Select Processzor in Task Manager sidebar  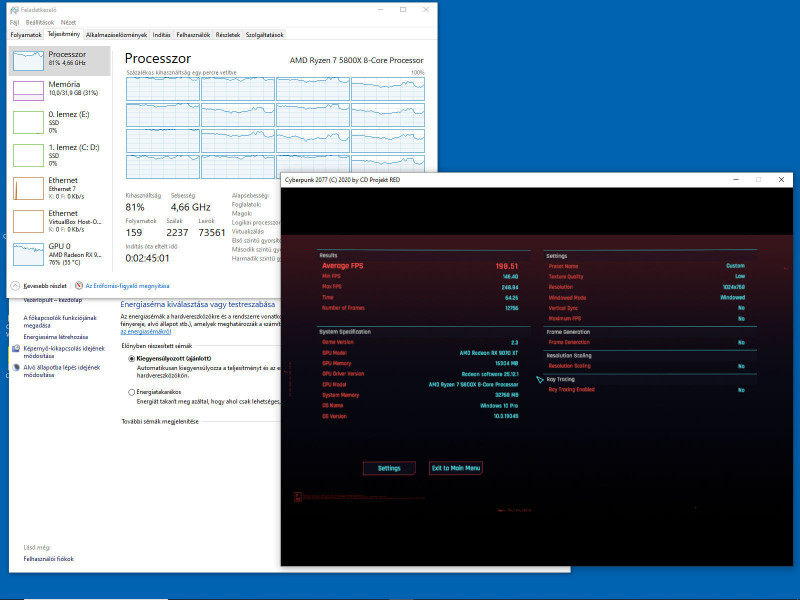coord(59,61)
